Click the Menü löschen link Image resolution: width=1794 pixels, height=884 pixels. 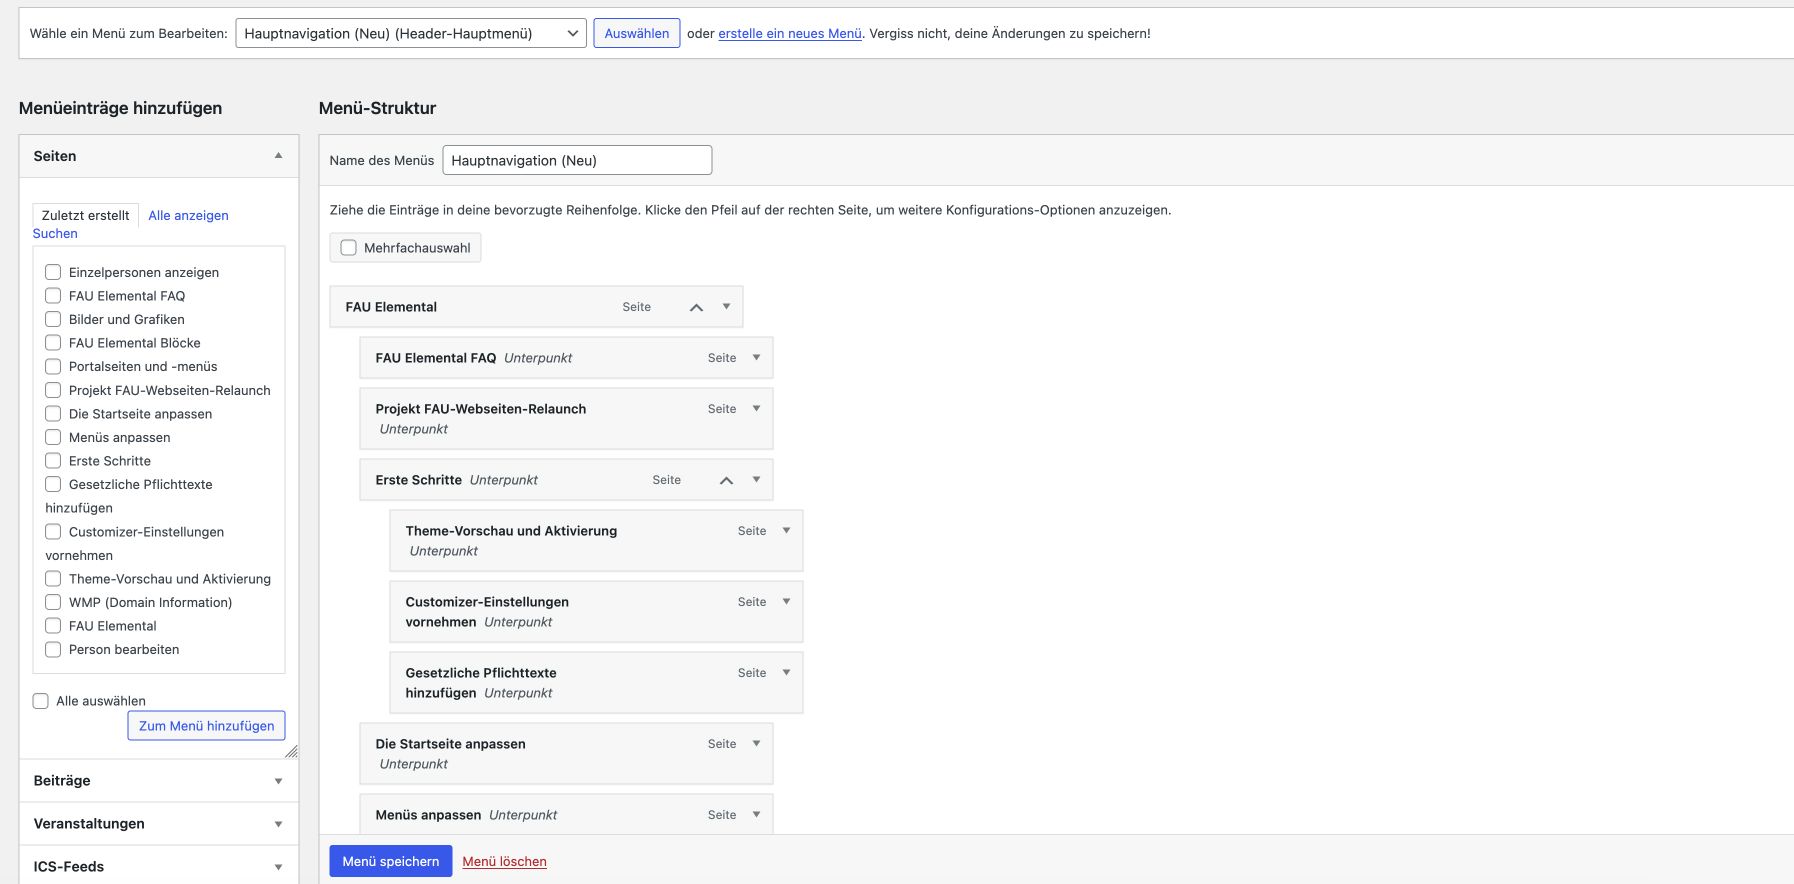pos(504,861)
